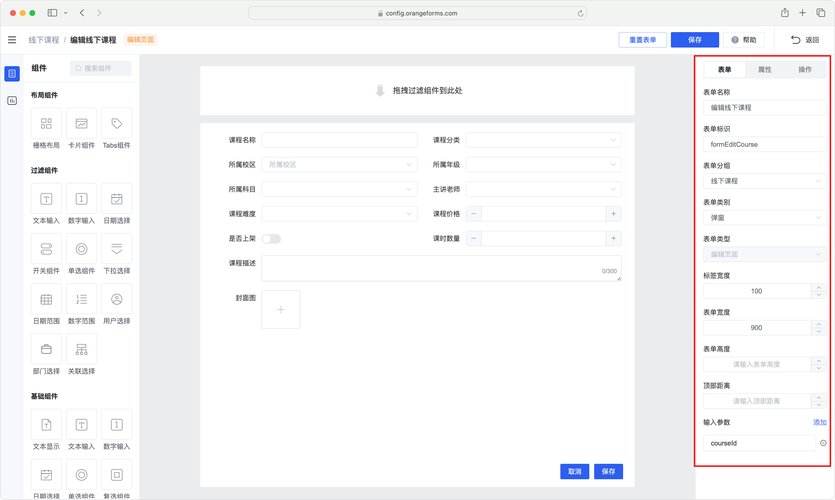Viewport: 835px width, 500px height.
Task: Open the 所属校区 dropdown
Action: pos(339,165)
